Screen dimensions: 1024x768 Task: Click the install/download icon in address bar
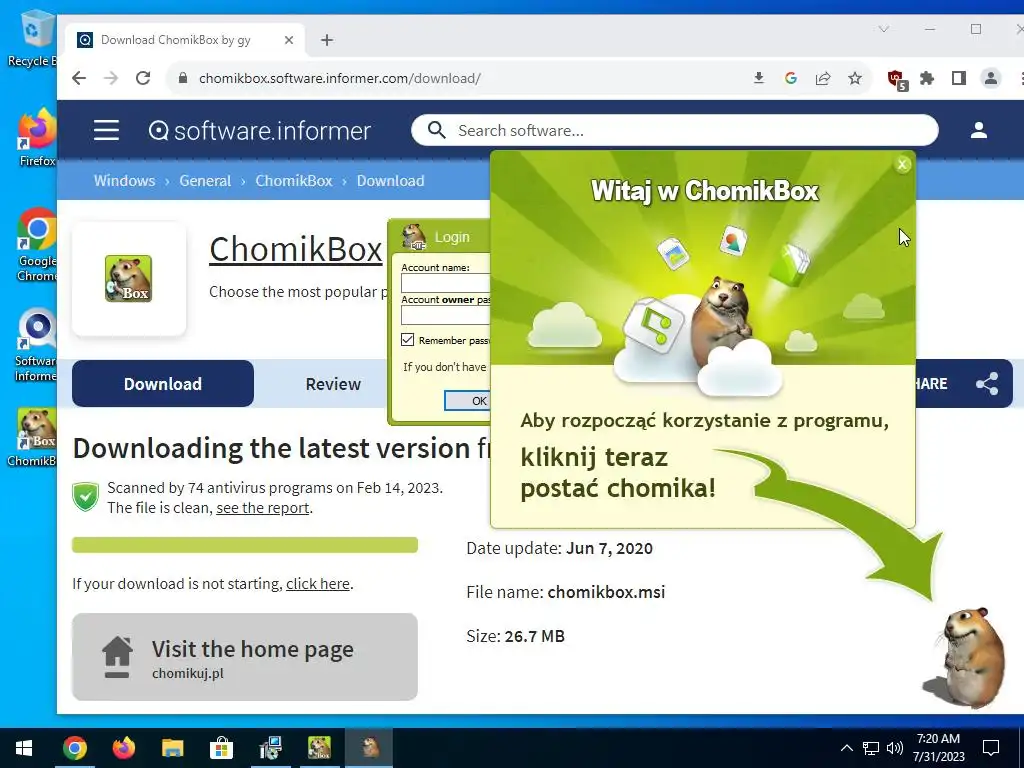[758, 78]
